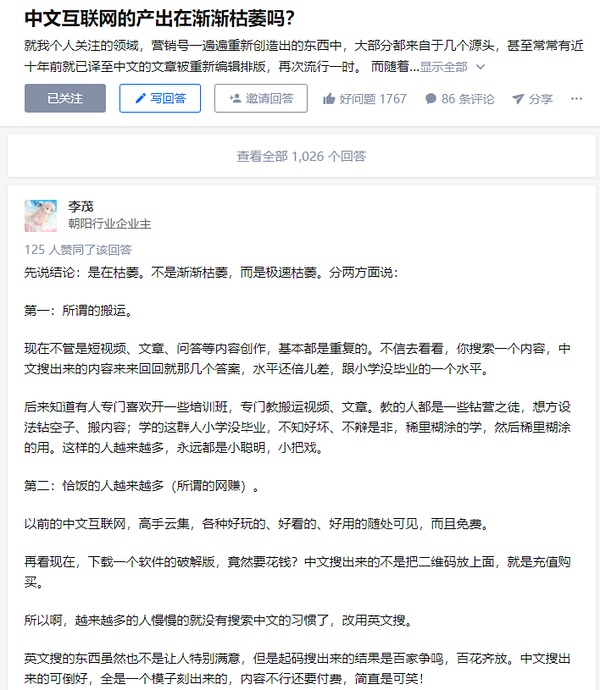Viewport: 600px width, 690px height.
Task: Click the pencil icon in 写回答
Action: coord(140,98)
